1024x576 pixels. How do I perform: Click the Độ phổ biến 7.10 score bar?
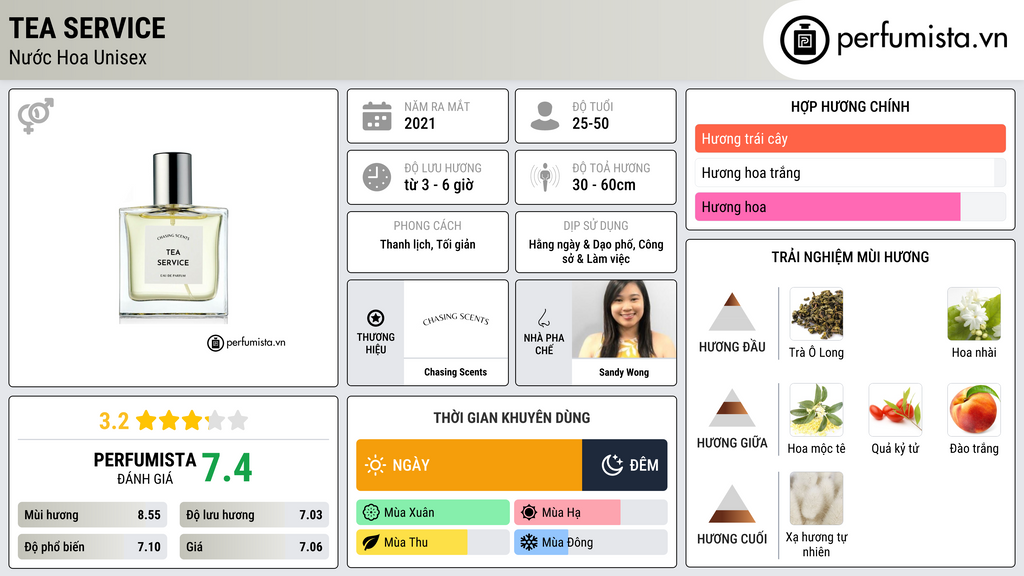93,547
